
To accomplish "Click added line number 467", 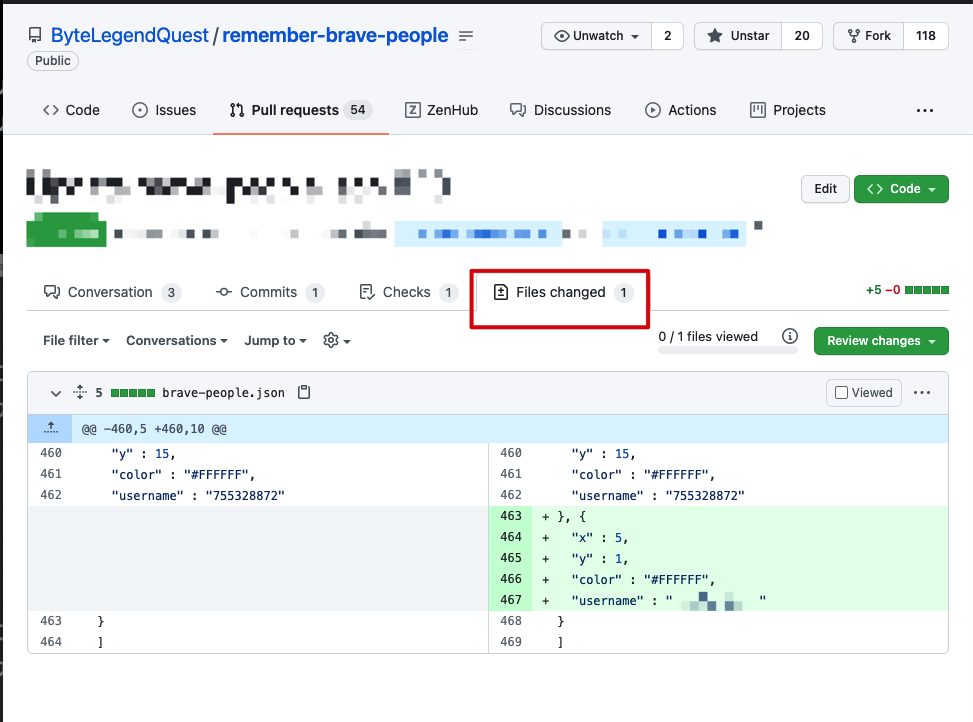I will [x=511, y=600].
